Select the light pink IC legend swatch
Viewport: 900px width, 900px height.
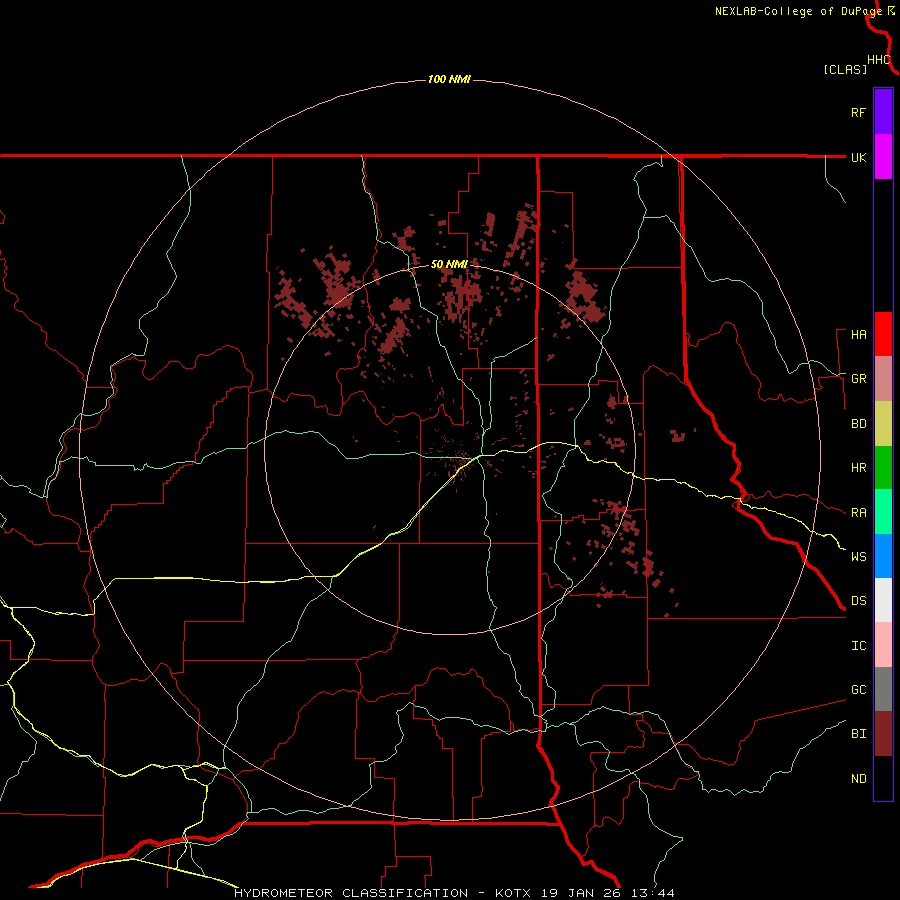[x=883, y=645]
